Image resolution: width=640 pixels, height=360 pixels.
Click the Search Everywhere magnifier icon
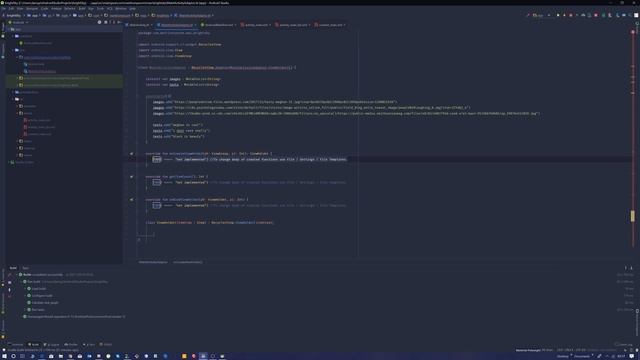[630, 16]
